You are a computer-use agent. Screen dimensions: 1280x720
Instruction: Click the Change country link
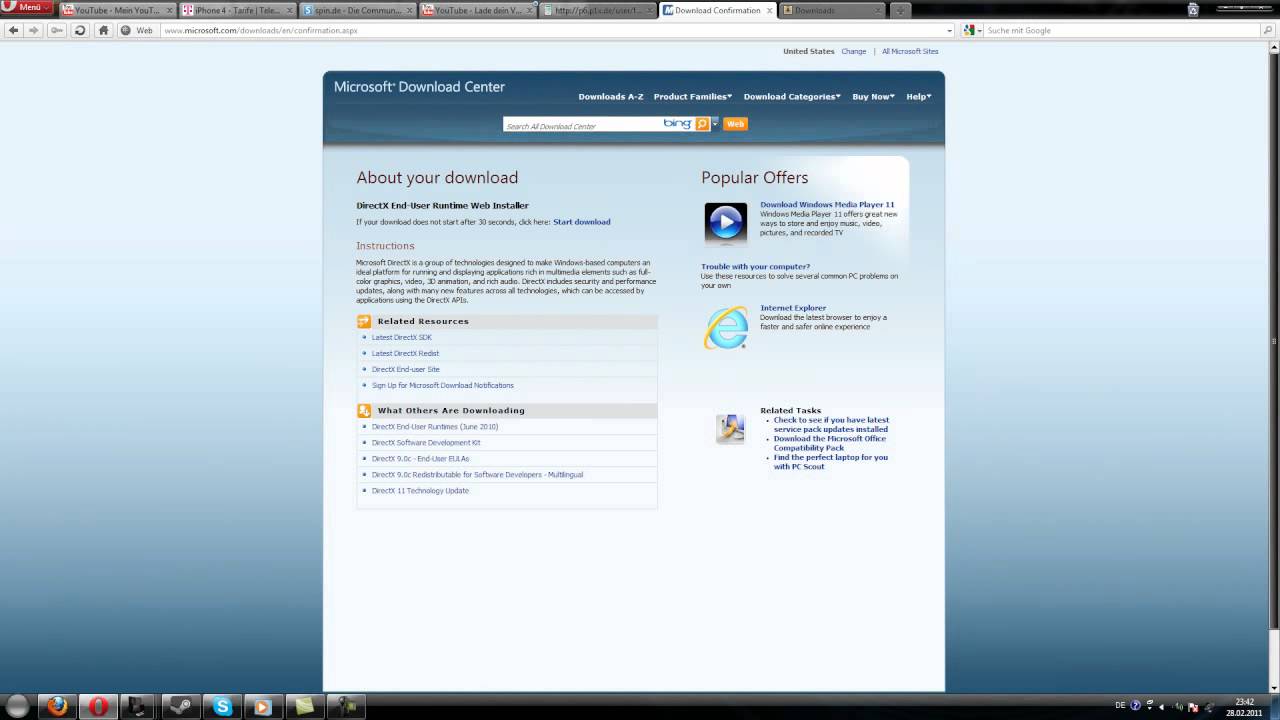click(x=854, y=52)
